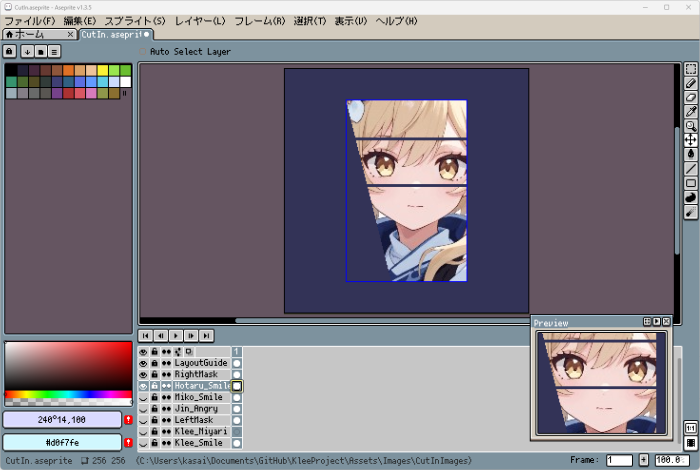Switch to the ホーム tab
The width and height of the screenshot is (700, 470).
coord(35,34)
